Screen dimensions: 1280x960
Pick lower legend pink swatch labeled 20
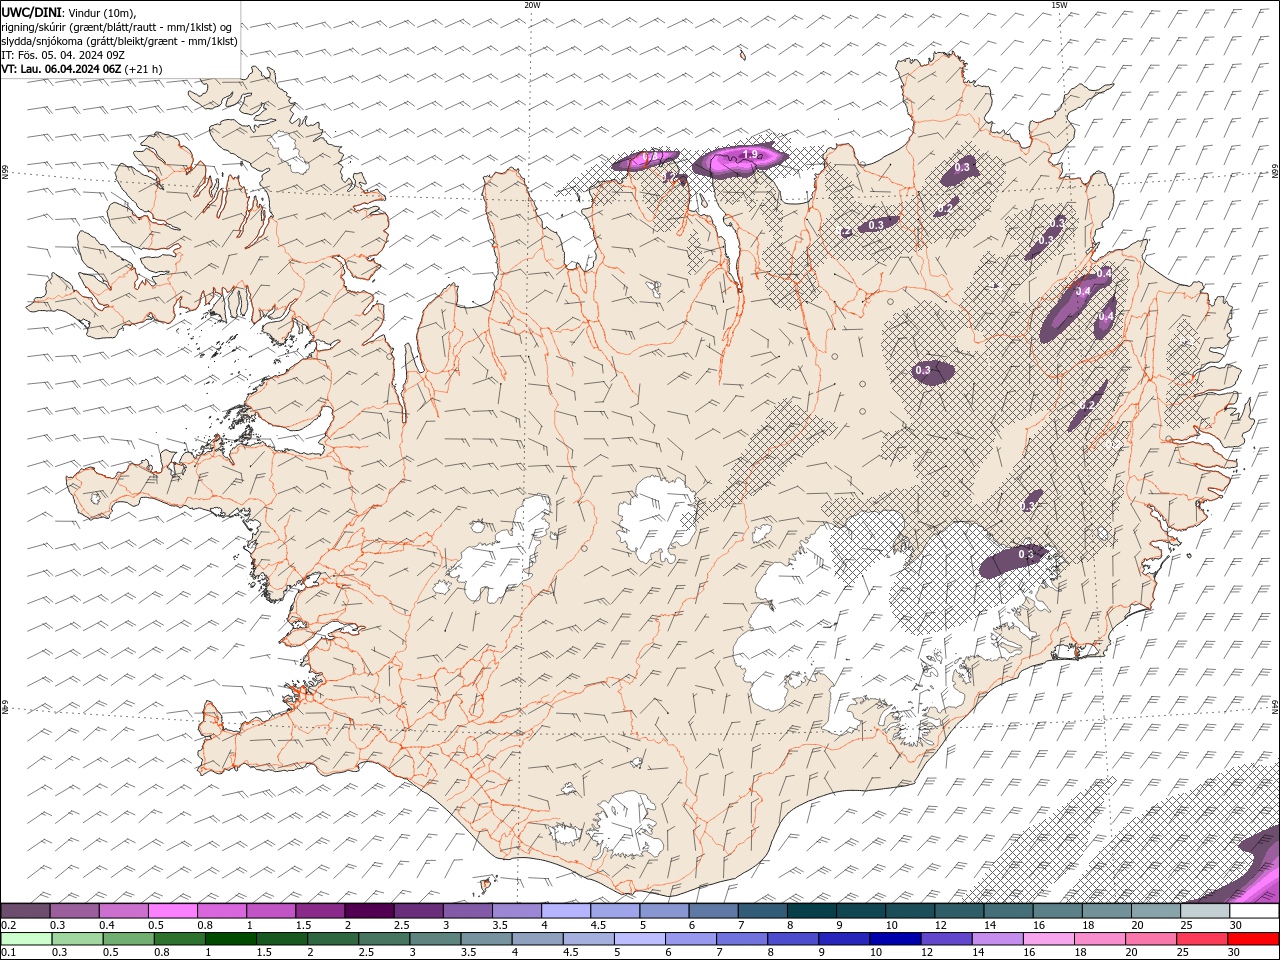[1150, 939]
